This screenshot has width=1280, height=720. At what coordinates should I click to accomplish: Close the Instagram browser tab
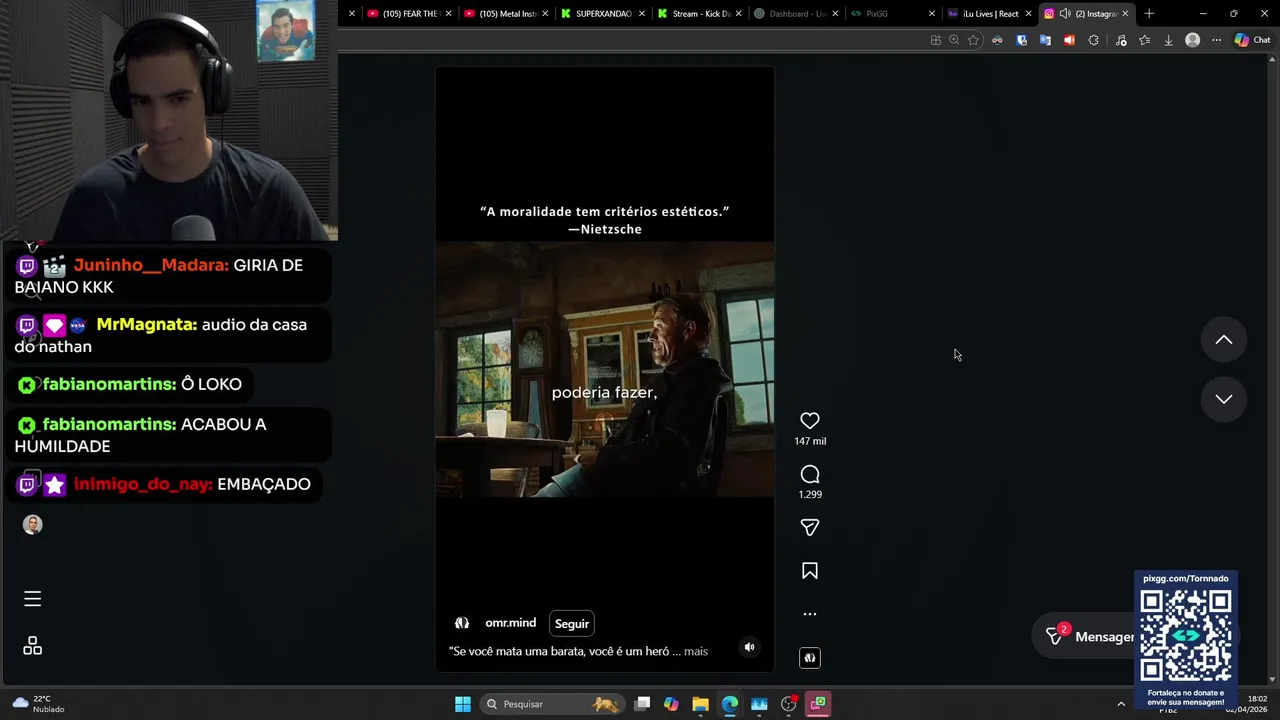1125,14
